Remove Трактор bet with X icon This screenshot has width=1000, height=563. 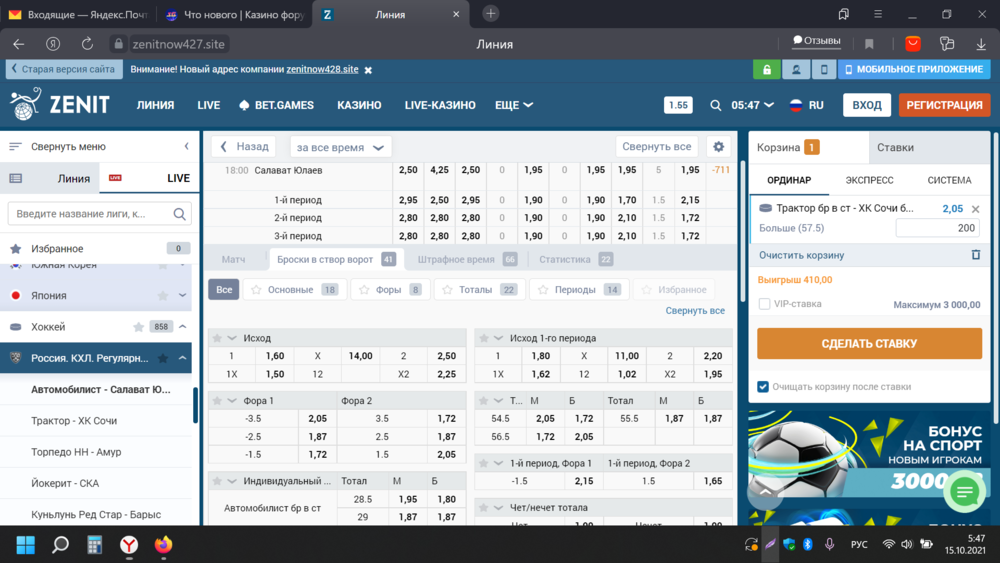coord(975,209)
